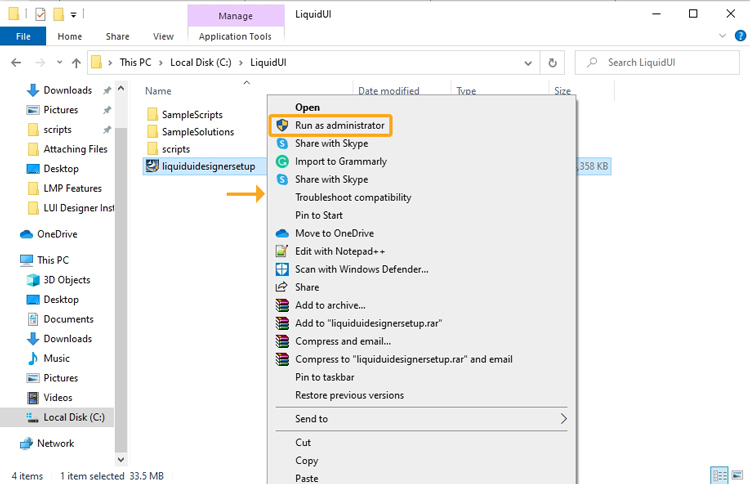Click the Move to OneDrive cloud icon

pyautogui.click(x=282, y=234)
